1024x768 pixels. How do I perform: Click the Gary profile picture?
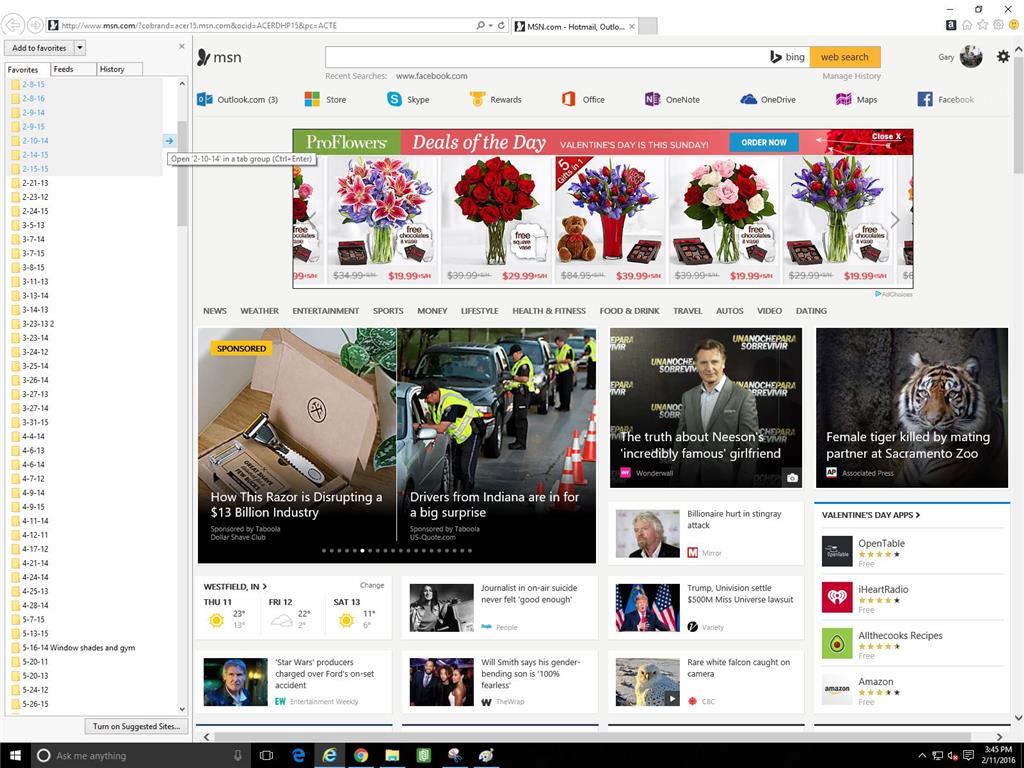tap(971, 57)
